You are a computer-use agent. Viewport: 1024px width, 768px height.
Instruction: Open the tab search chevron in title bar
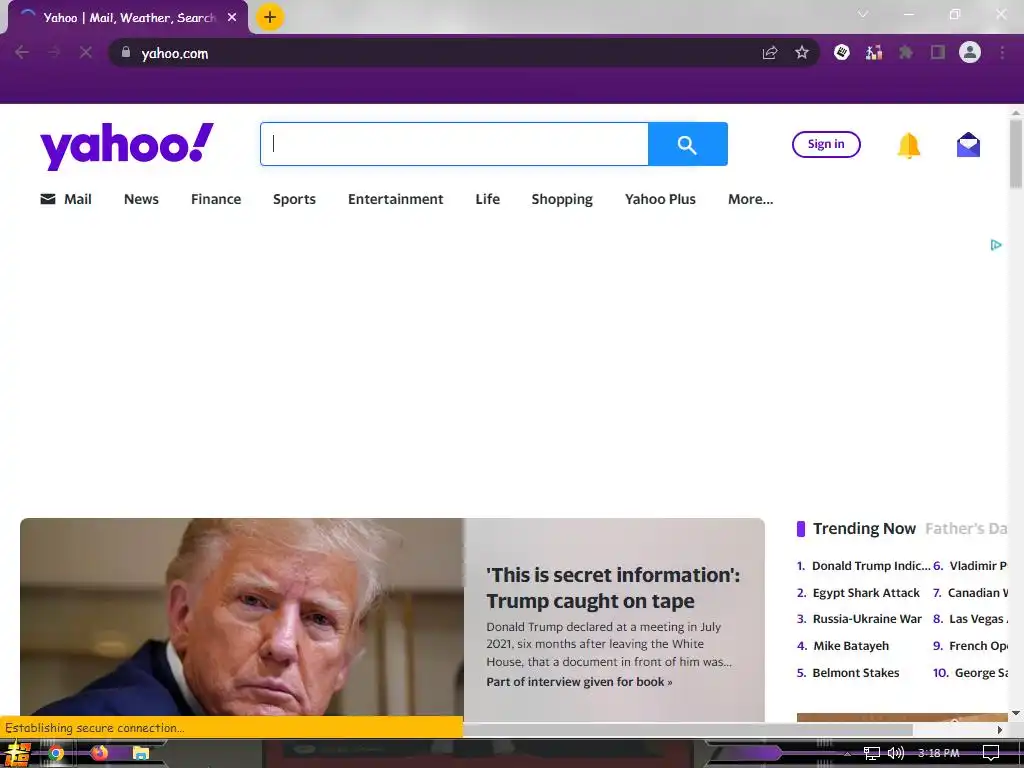pyautogui.click(x=863, y=14)
